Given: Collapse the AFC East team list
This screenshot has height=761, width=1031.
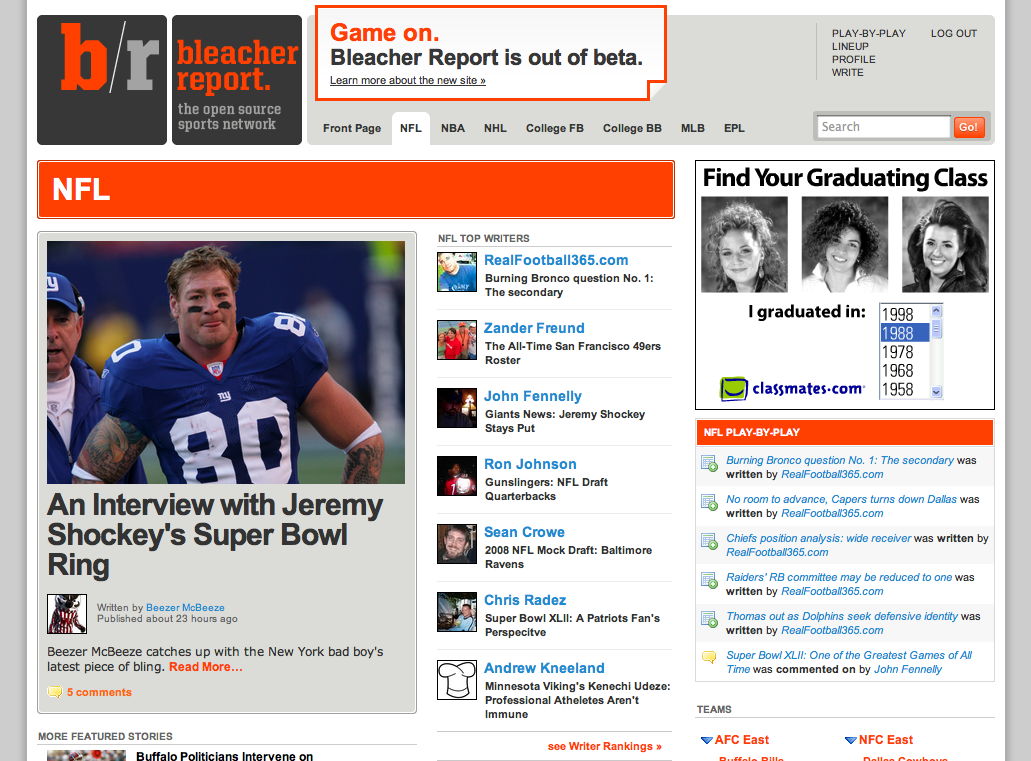Looking at the screenshot, I should pos(707,740).
